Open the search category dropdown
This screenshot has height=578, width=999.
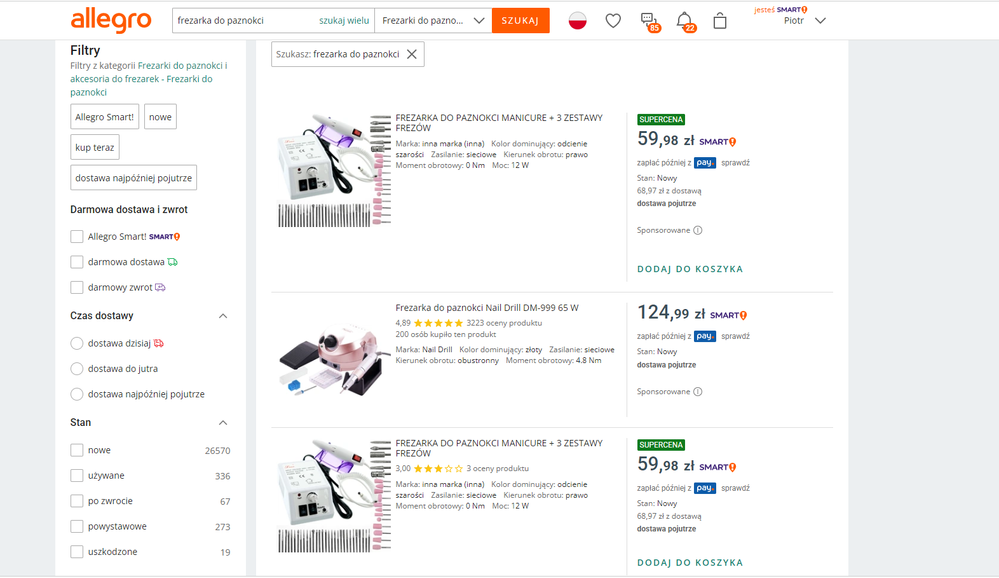[433, 20]
